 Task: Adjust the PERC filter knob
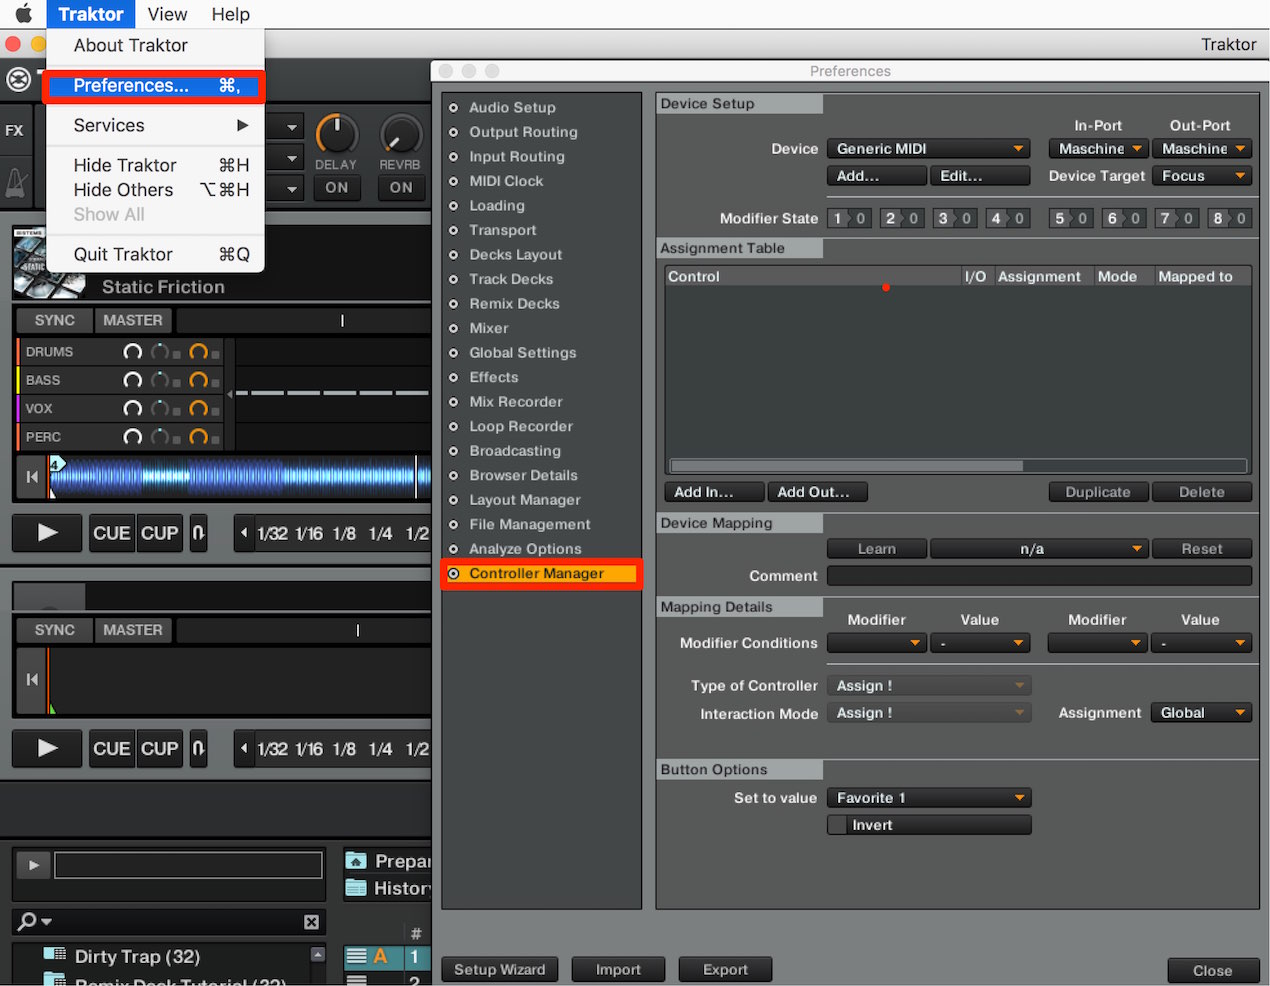tap(160, 437)
